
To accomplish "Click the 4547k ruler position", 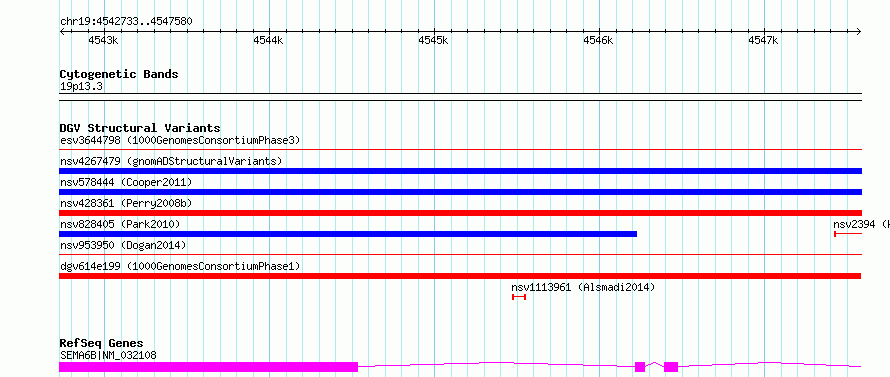I will click(x=763, y=40).
